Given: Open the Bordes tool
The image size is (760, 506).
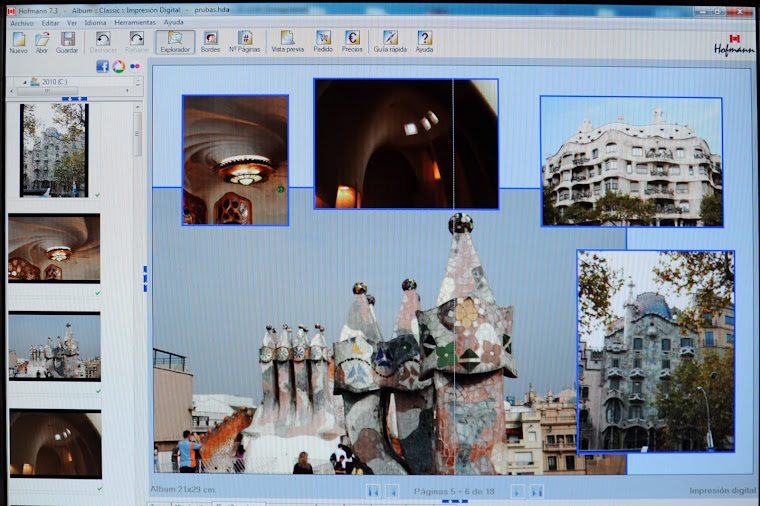Looking at the screenshot, I should (210, 42).
